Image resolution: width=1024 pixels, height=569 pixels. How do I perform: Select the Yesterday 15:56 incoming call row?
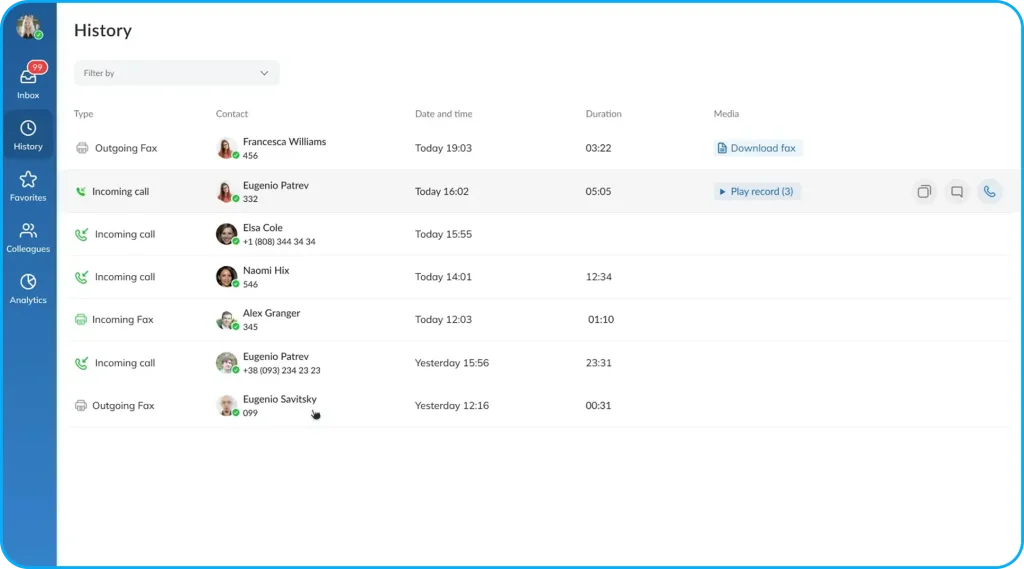coord(451,363)
